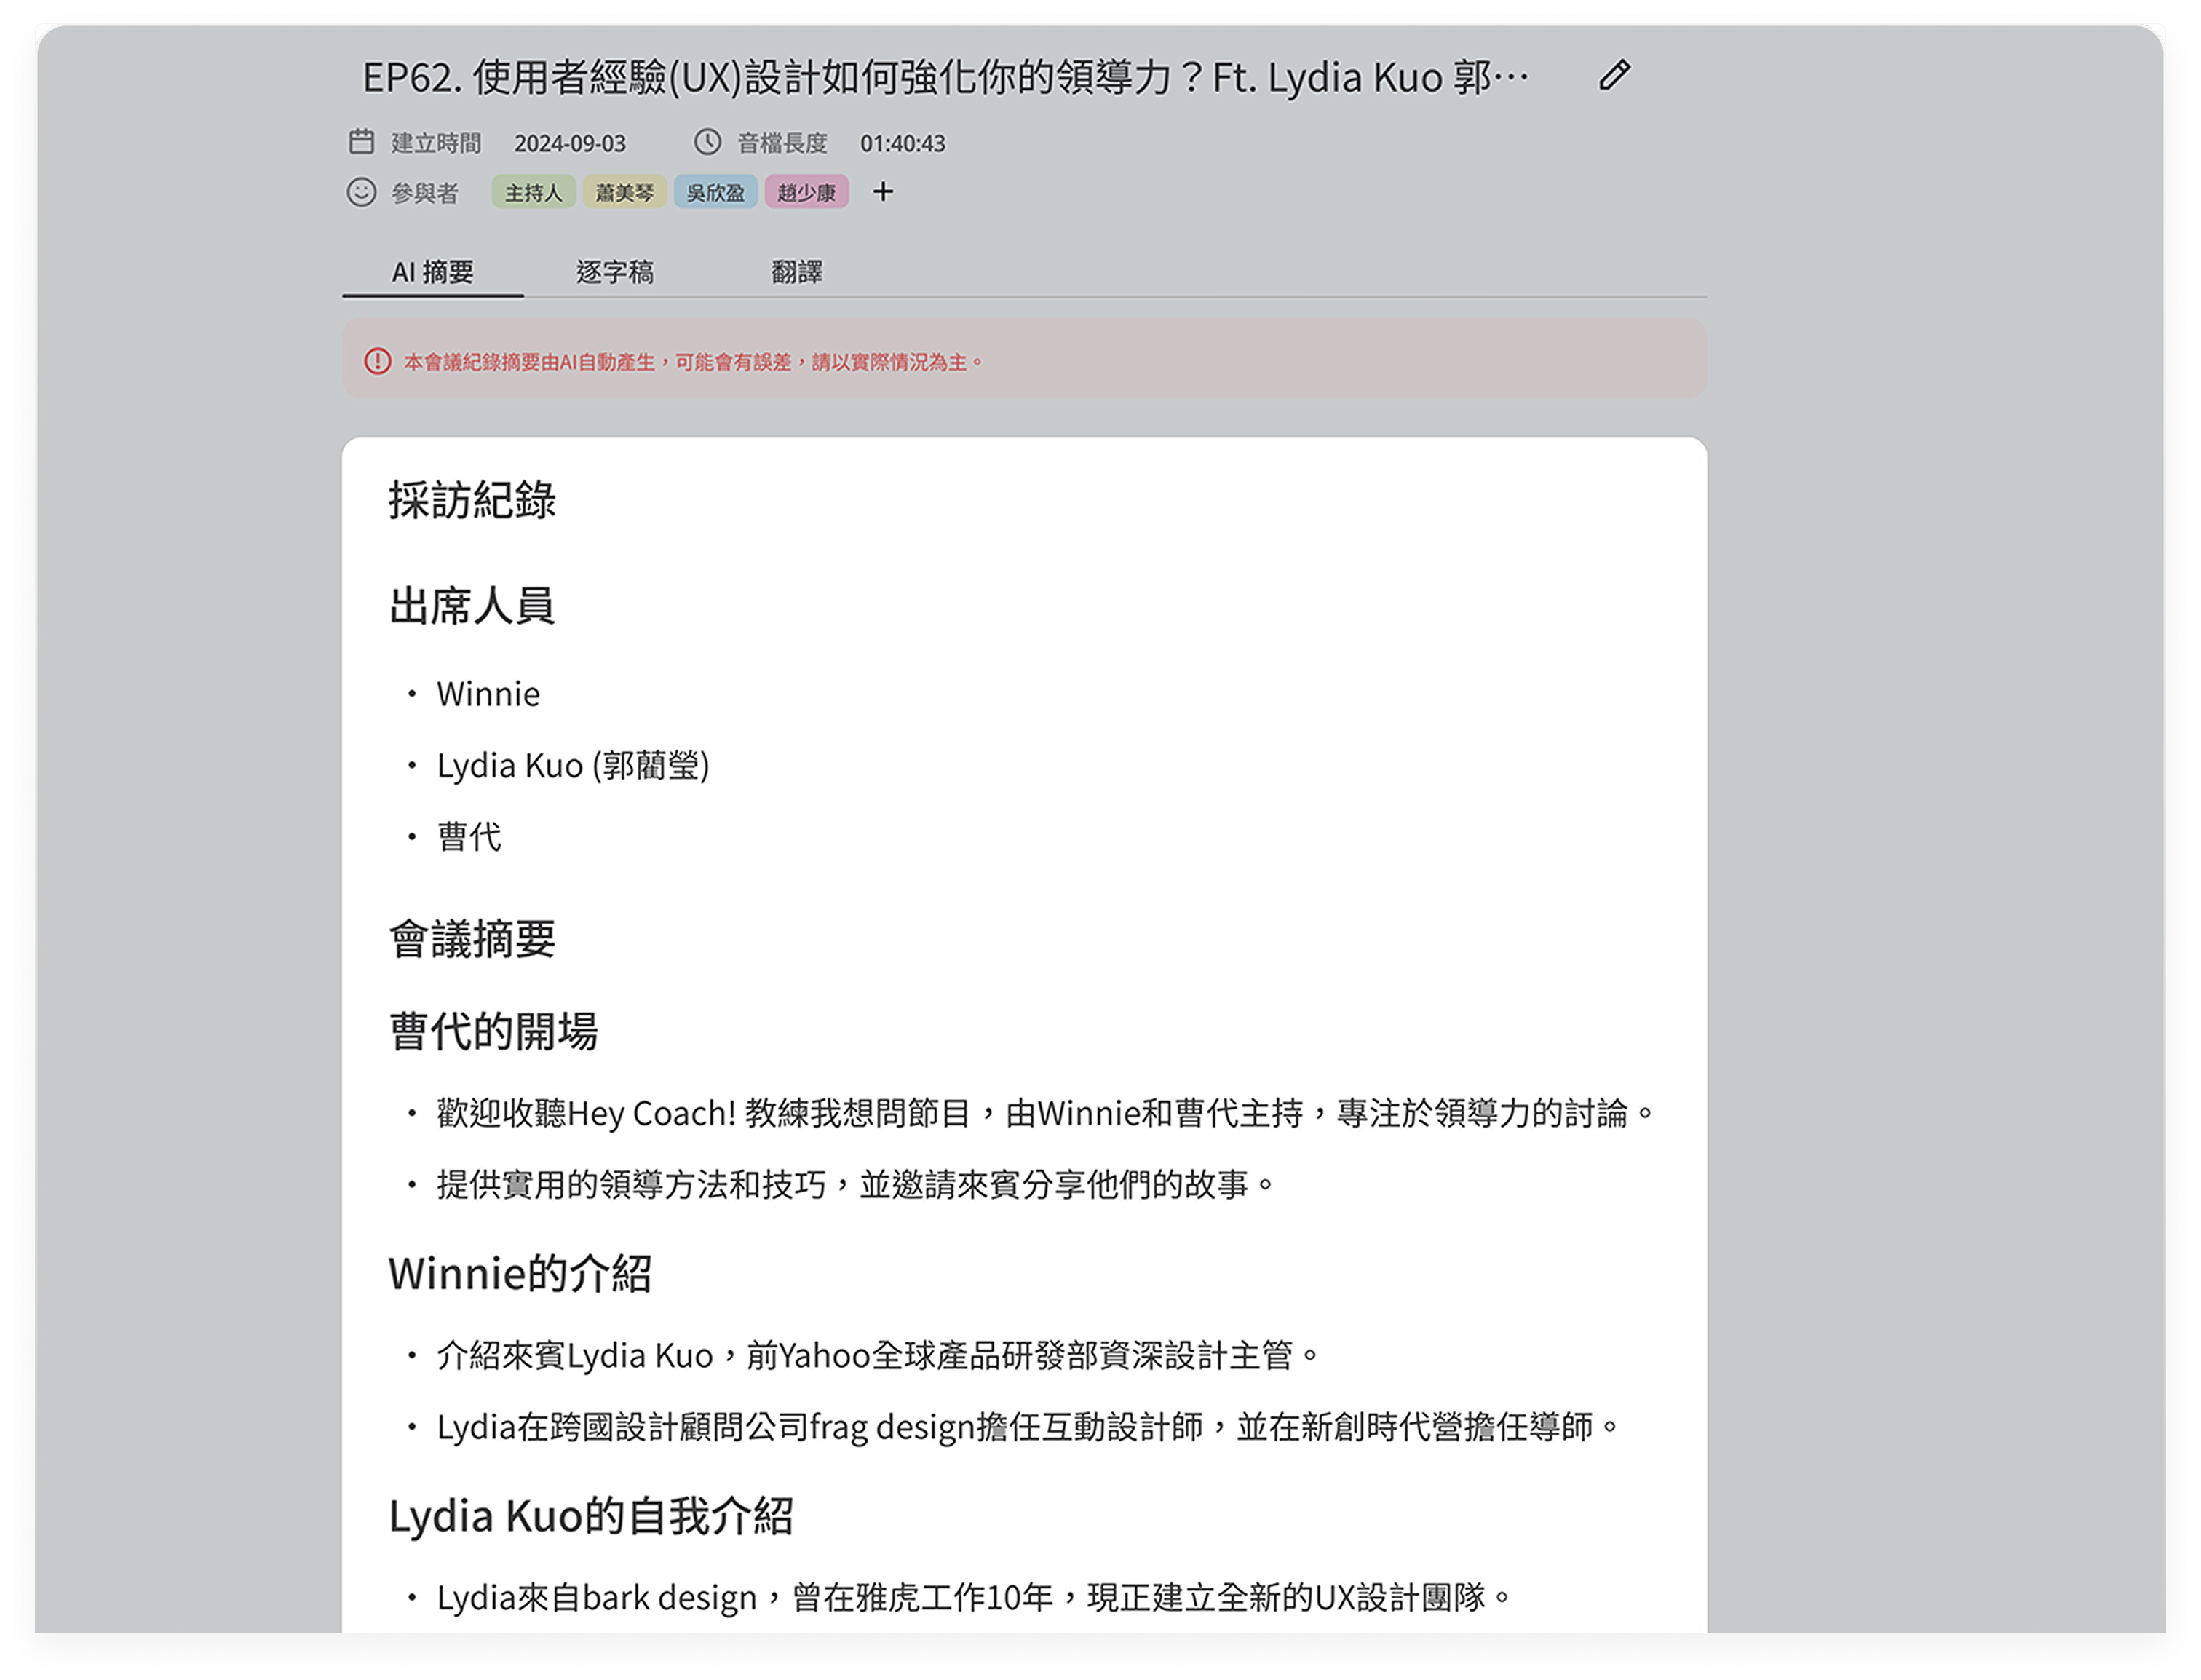This screenshot has height=1680, width=2201.
Task: Click the red warning icon in notice banner
Action: 377,361
